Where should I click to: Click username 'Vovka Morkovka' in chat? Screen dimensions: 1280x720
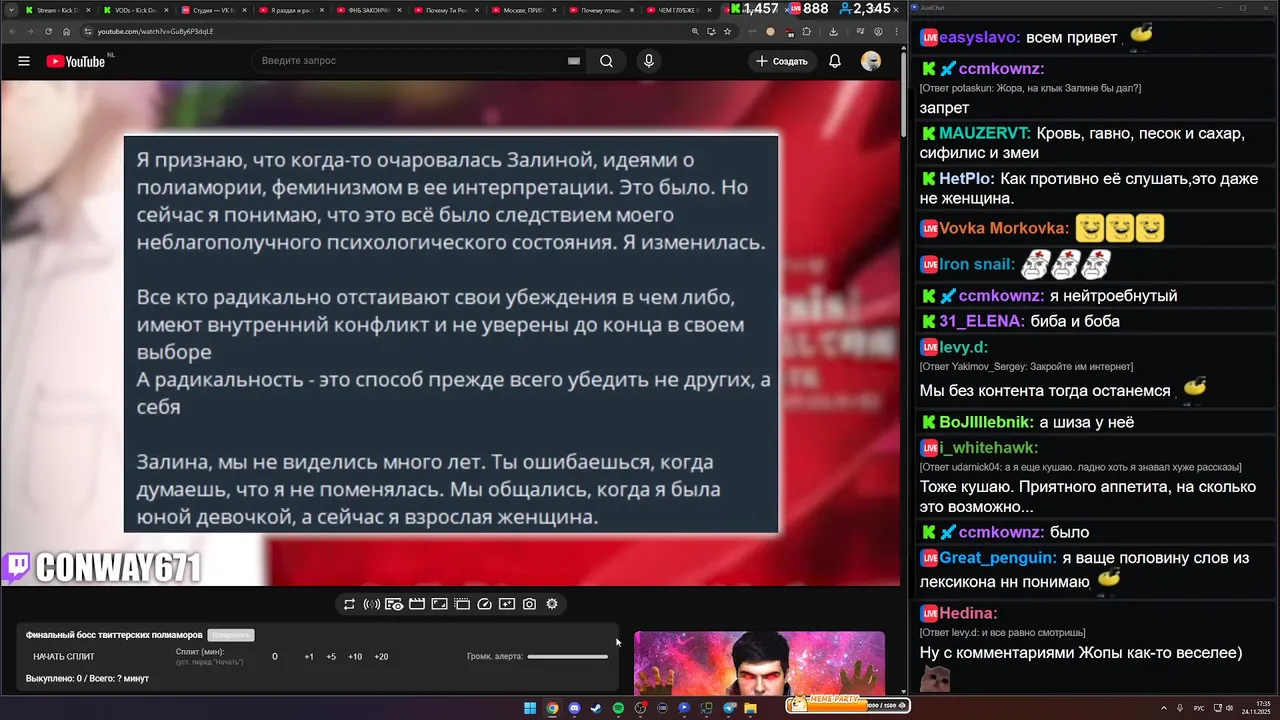1003,228
